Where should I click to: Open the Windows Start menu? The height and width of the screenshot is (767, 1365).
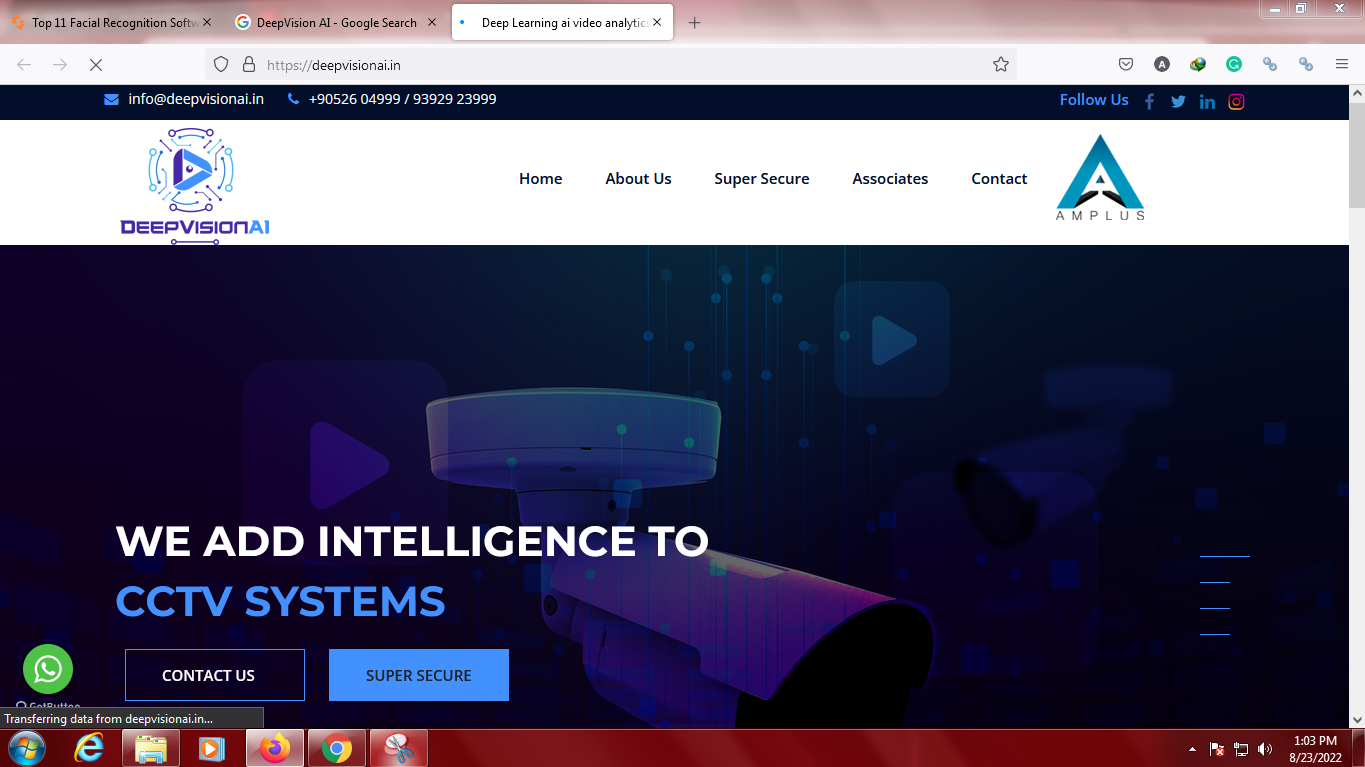pos(25,748)
